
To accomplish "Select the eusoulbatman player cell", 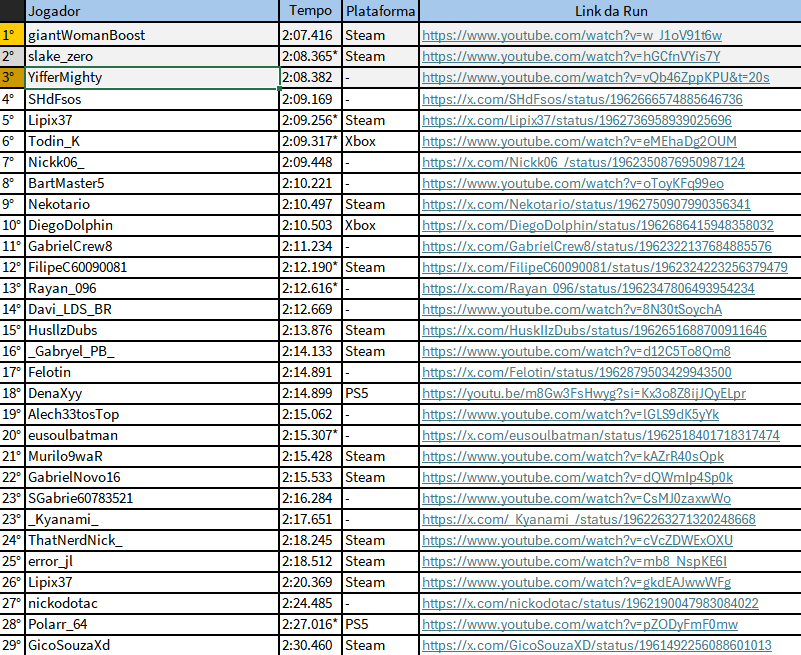I will point(152,435).
